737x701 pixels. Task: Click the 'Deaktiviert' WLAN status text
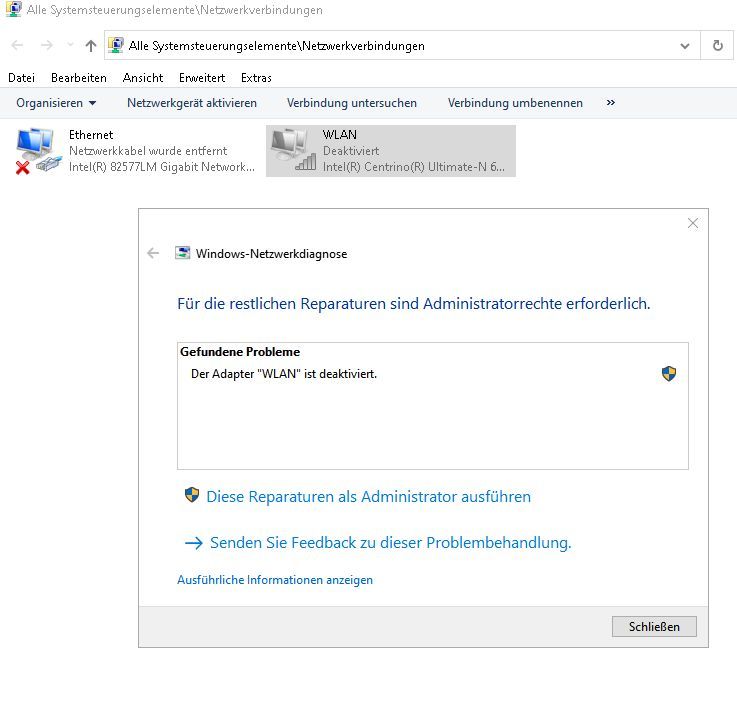coord(351,151)
